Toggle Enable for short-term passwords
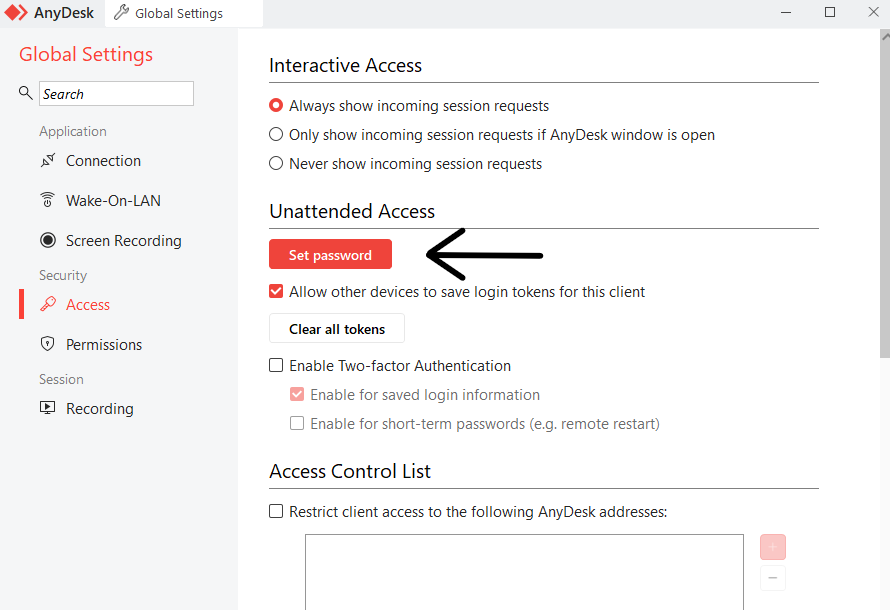 (x=297, y=423)
